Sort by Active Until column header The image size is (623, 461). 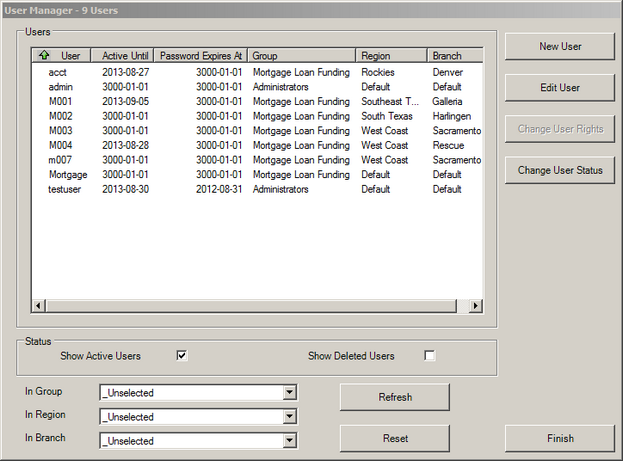[x=122, y=56]
